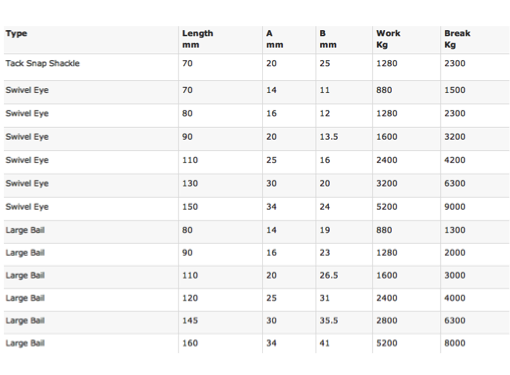This screenshot has width=510, height=375.
Task: Click the Type column header
Action: point(16,33)
